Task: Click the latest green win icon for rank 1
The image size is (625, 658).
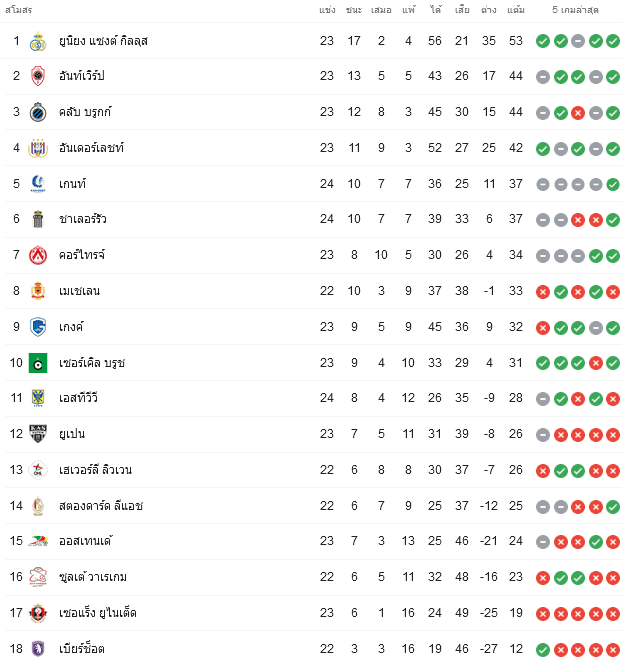Action: (x=613, y=41)
